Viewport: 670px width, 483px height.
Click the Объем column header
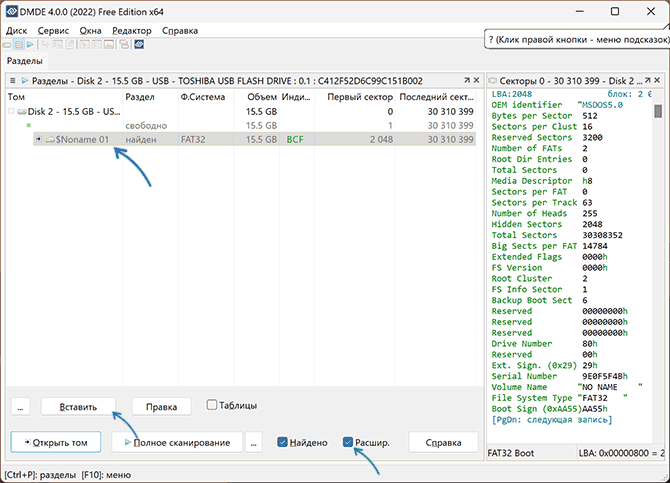coord(256,97)
